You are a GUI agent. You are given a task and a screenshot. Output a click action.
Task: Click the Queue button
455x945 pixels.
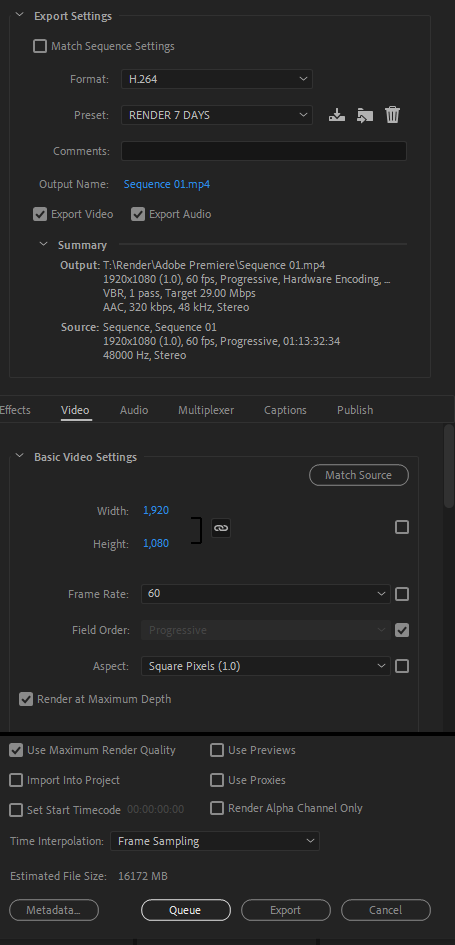(x=186, y=910)
